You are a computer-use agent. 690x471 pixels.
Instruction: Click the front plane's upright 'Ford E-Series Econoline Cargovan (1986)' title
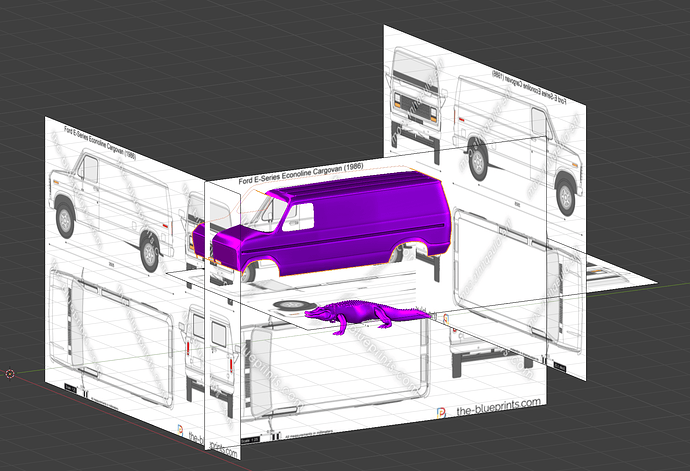pos(301,172)
